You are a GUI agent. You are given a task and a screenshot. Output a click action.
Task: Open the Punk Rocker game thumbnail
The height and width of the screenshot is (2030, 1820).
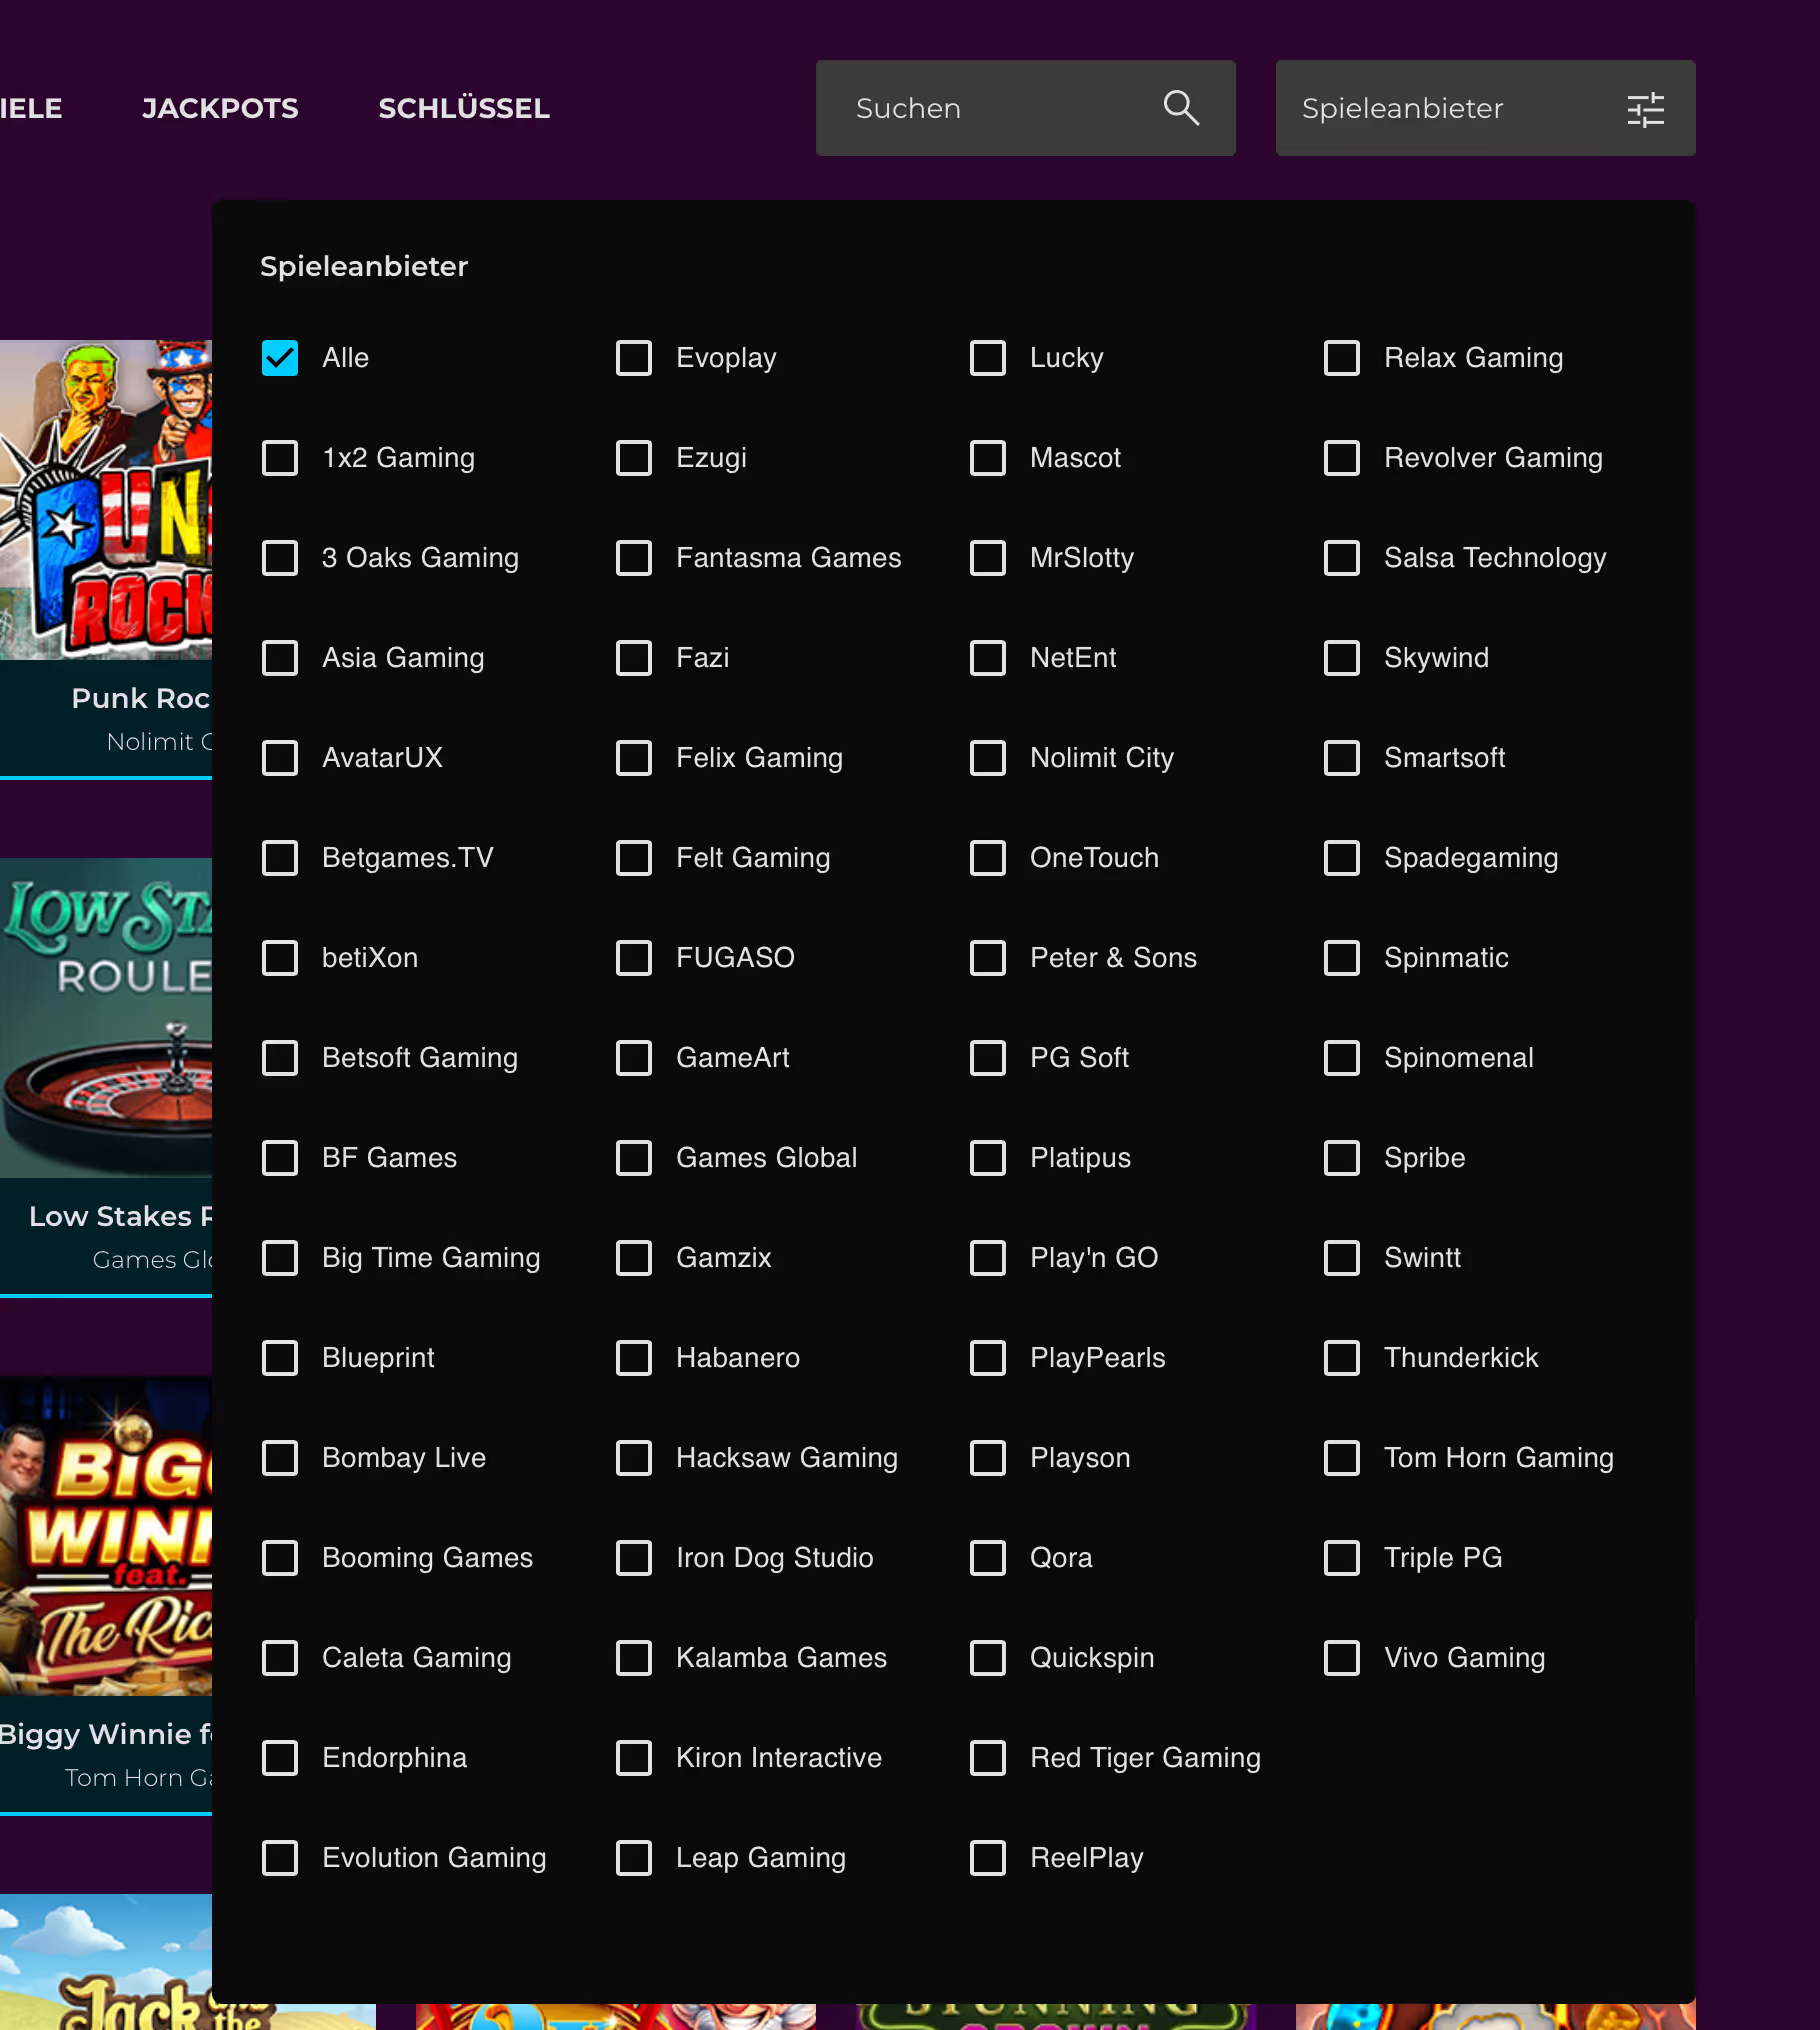106,500
